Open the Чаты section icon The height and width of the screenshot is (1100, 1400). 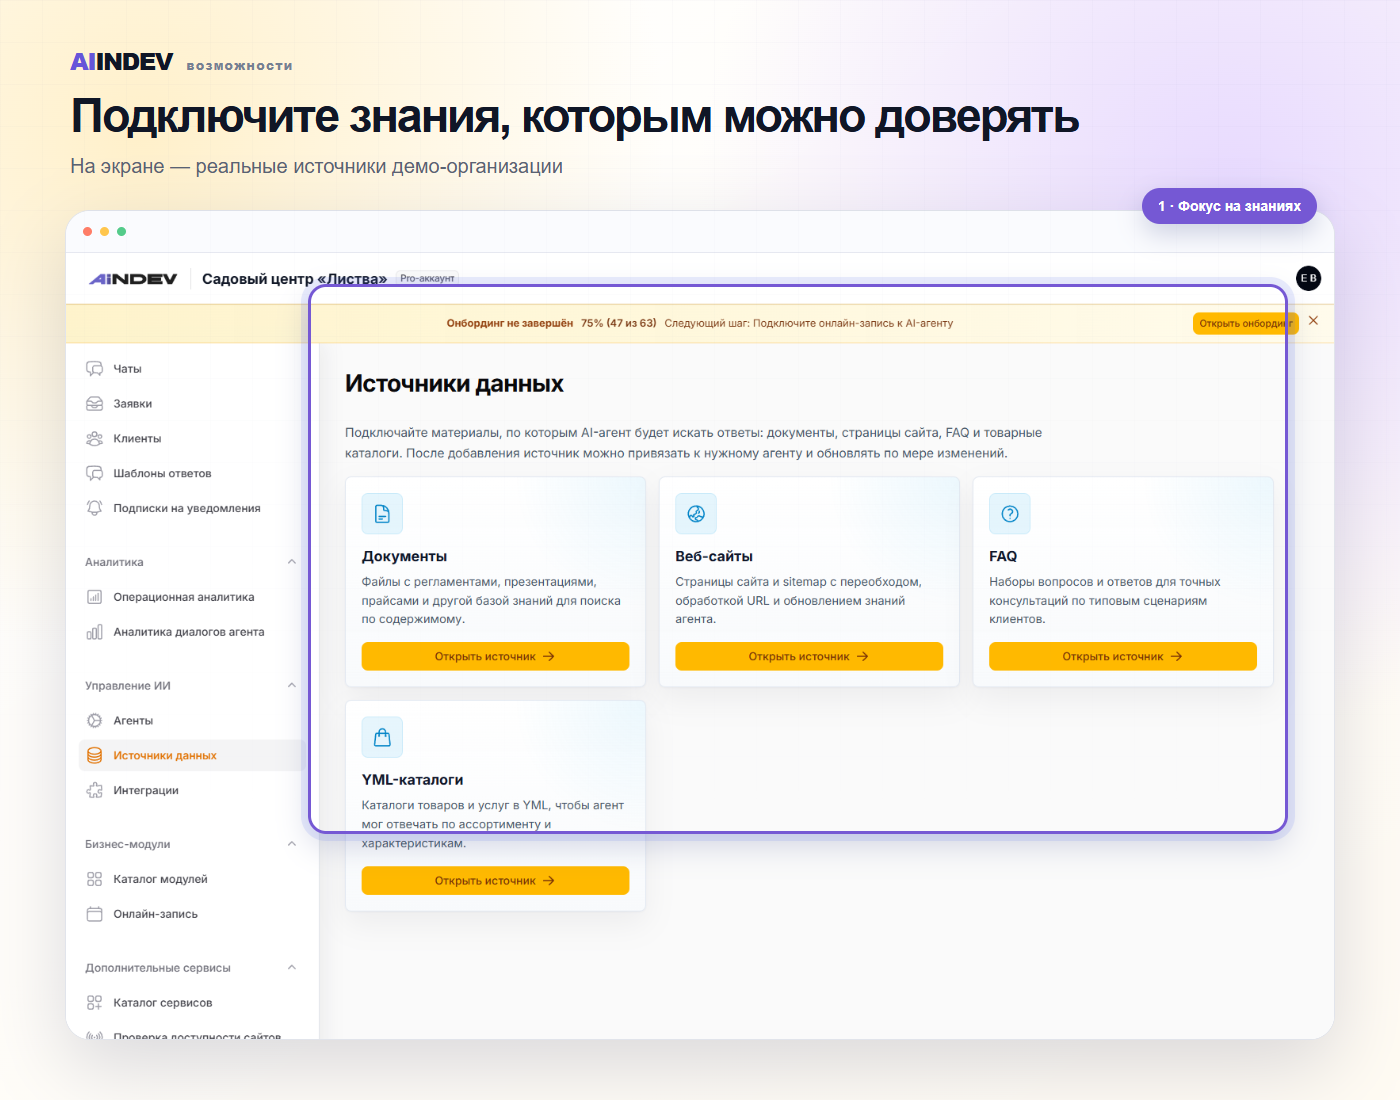94,369
